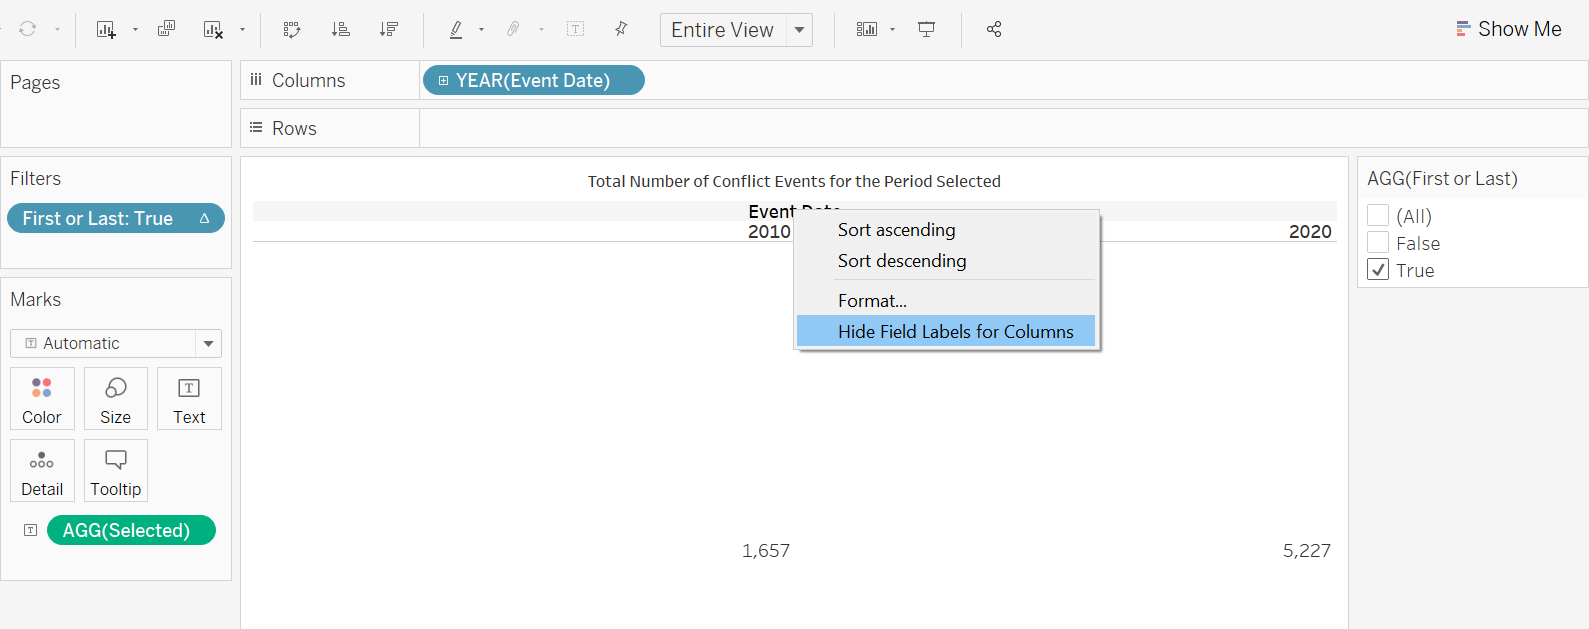Click the Highlight pen icon
This screenshot has width=1589, height=629.
tap(456, 30)
